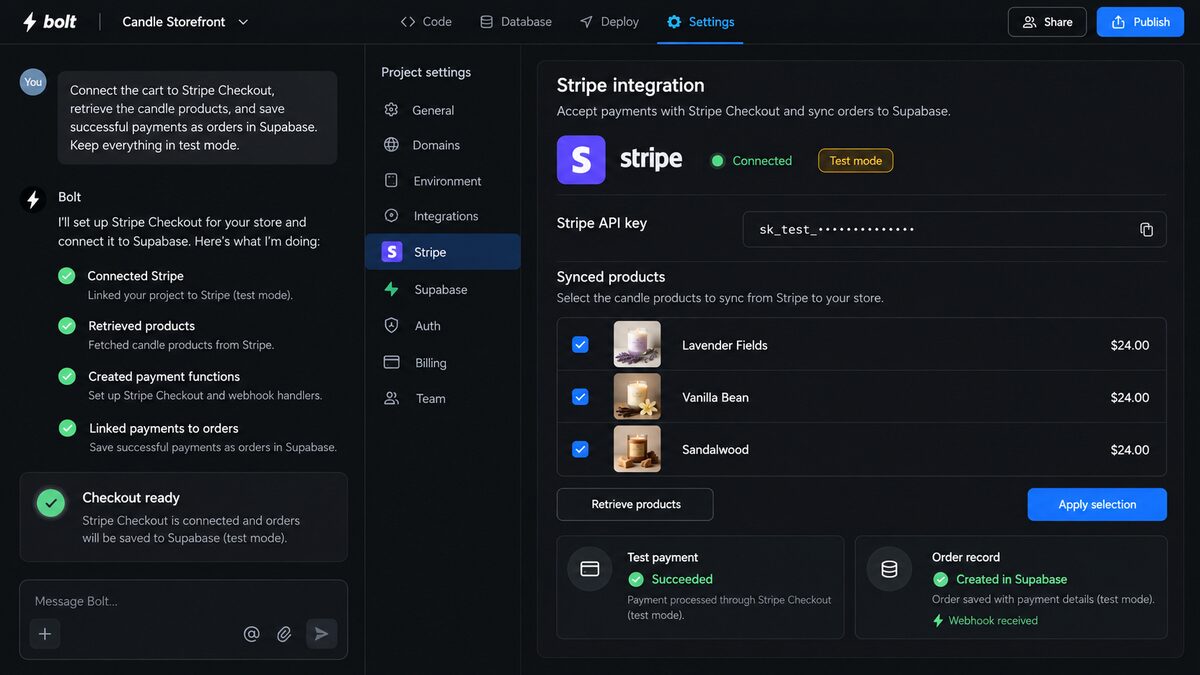Click the send message arrow button
1200x675 pixels.
pyautogui.click(x=321, y=634)
